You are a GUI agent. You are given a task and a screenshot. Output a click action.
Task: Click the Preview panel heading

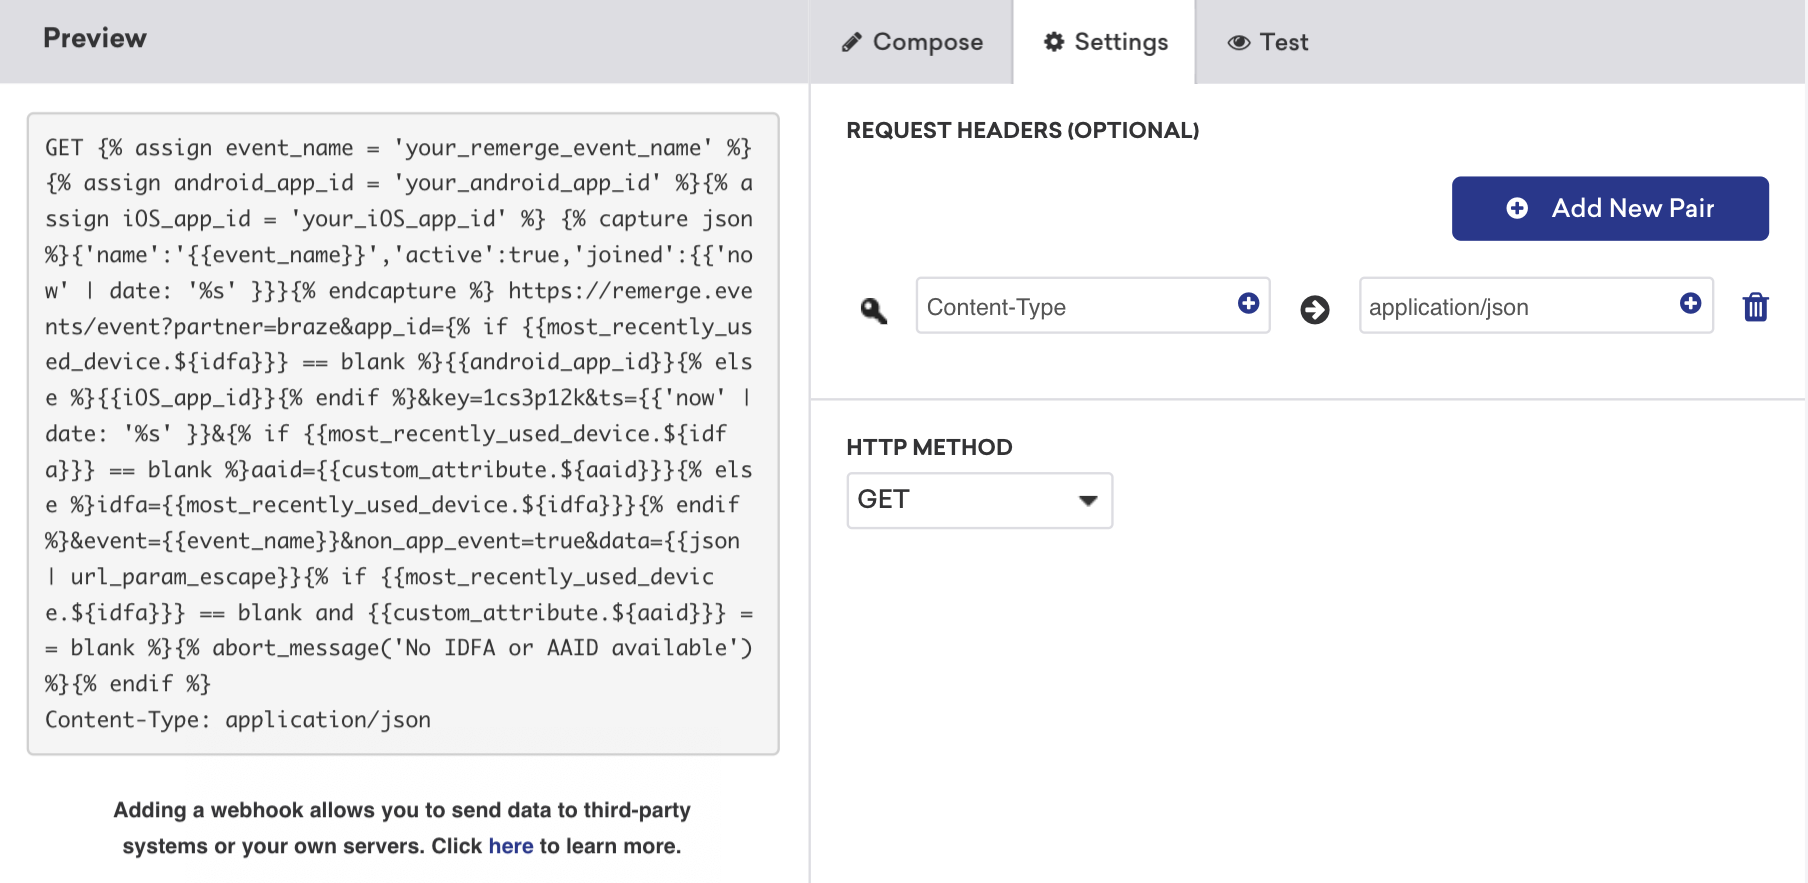(x=95, y=38)
